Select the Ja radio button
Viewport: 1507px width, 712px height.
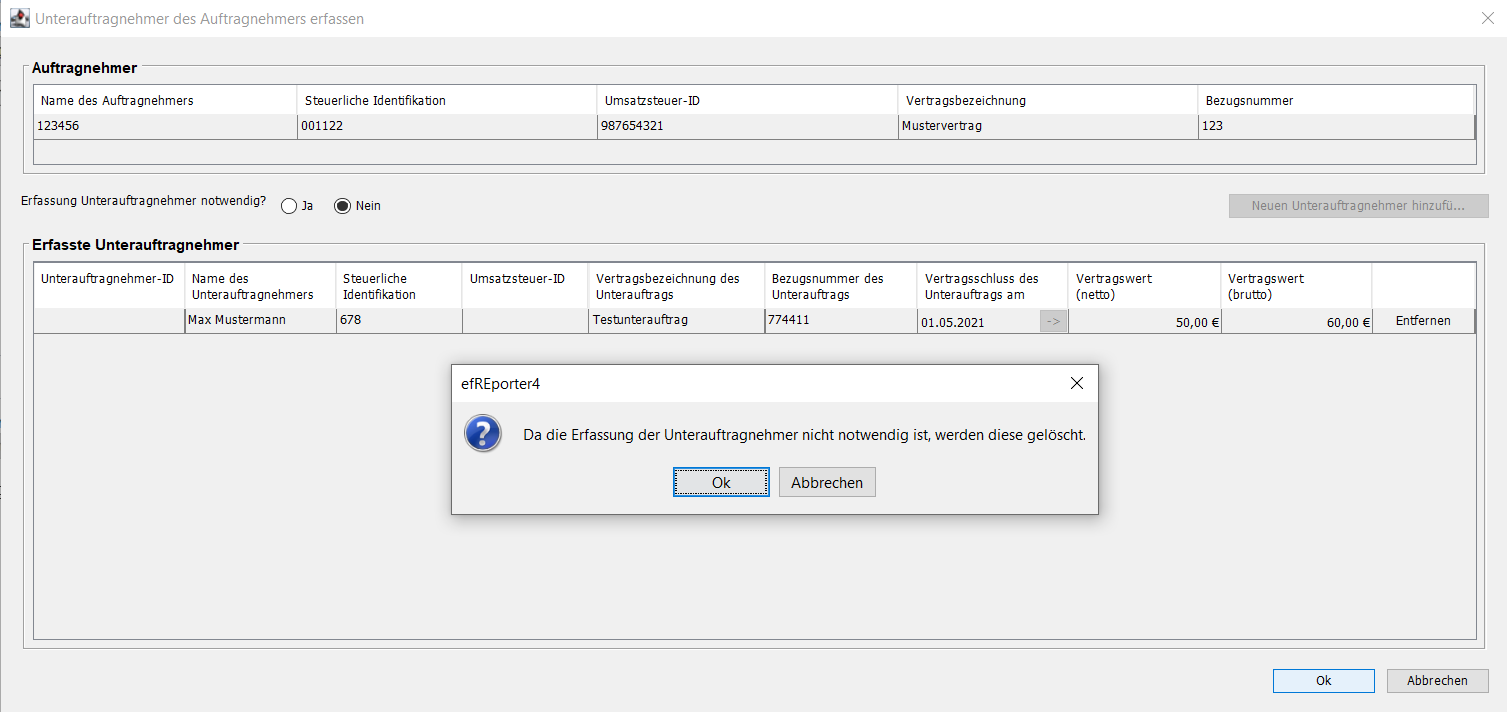289,206
